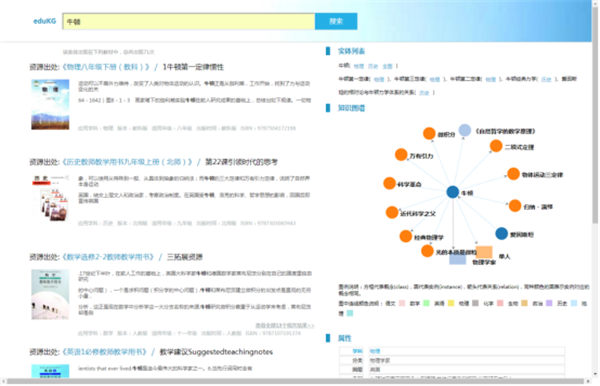
Task: Open the 数学选修2-2教师教学用书 source link
Action: pyautogui.click(x=108, y=257)
